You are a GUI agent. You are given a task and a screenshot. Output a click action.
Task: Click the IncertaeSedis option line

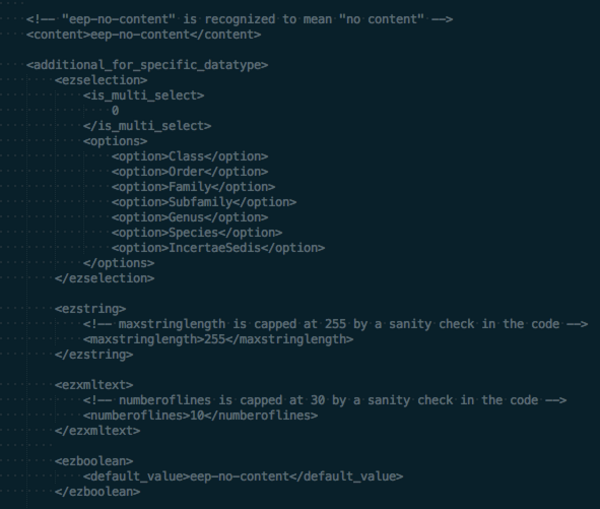[218, 248]
